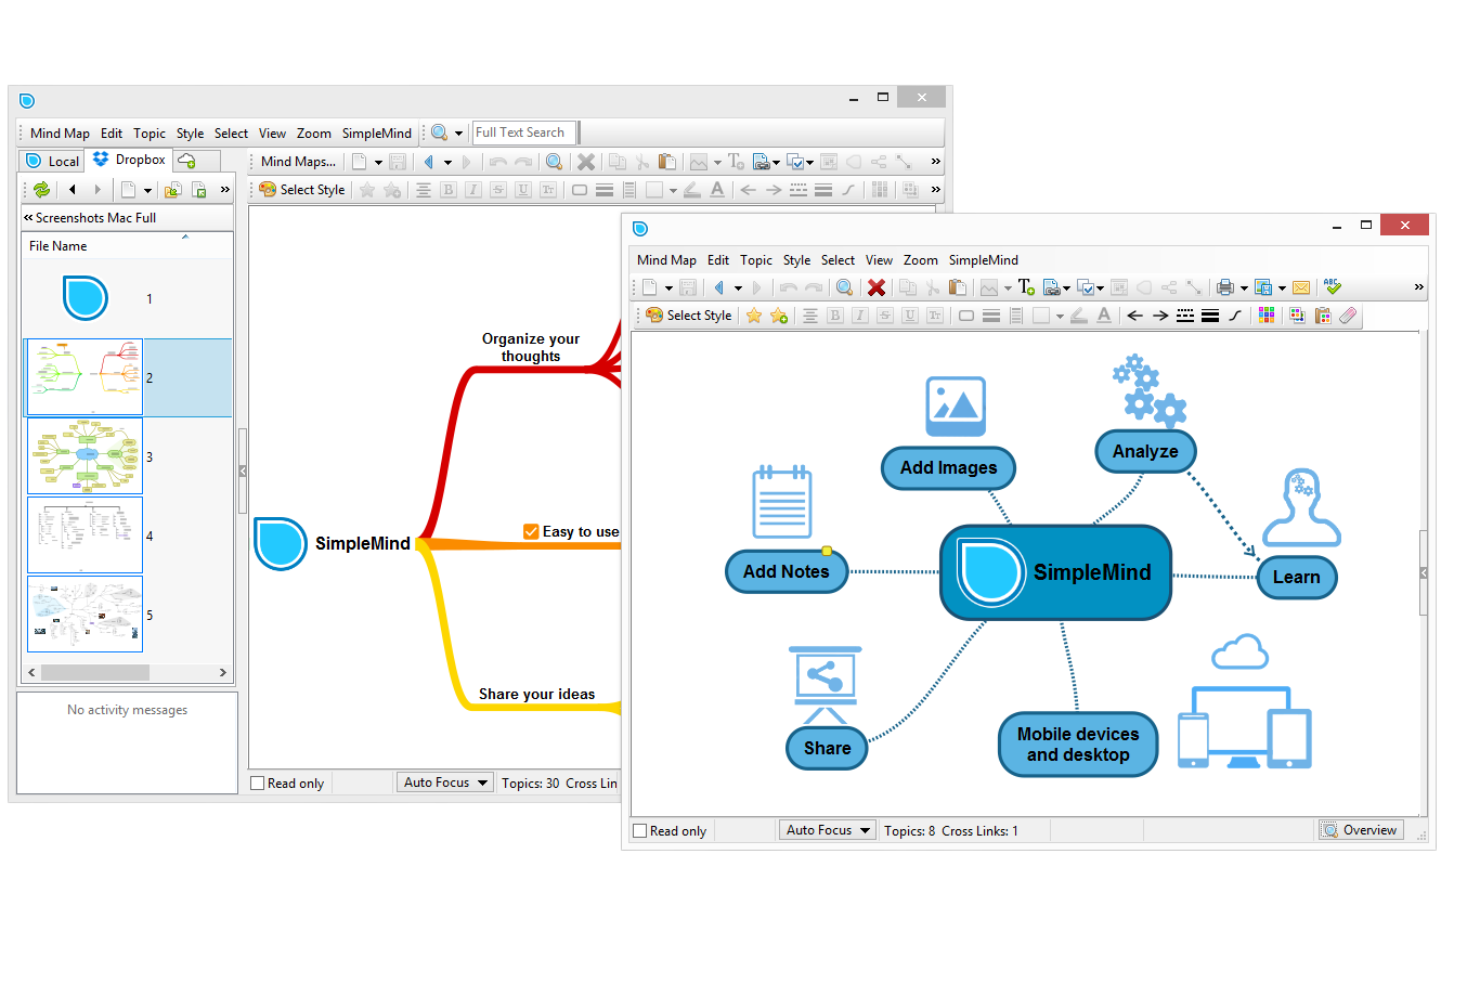
Task: Click the blue back arrow in back window toolbar
Action: pos(428,161)
